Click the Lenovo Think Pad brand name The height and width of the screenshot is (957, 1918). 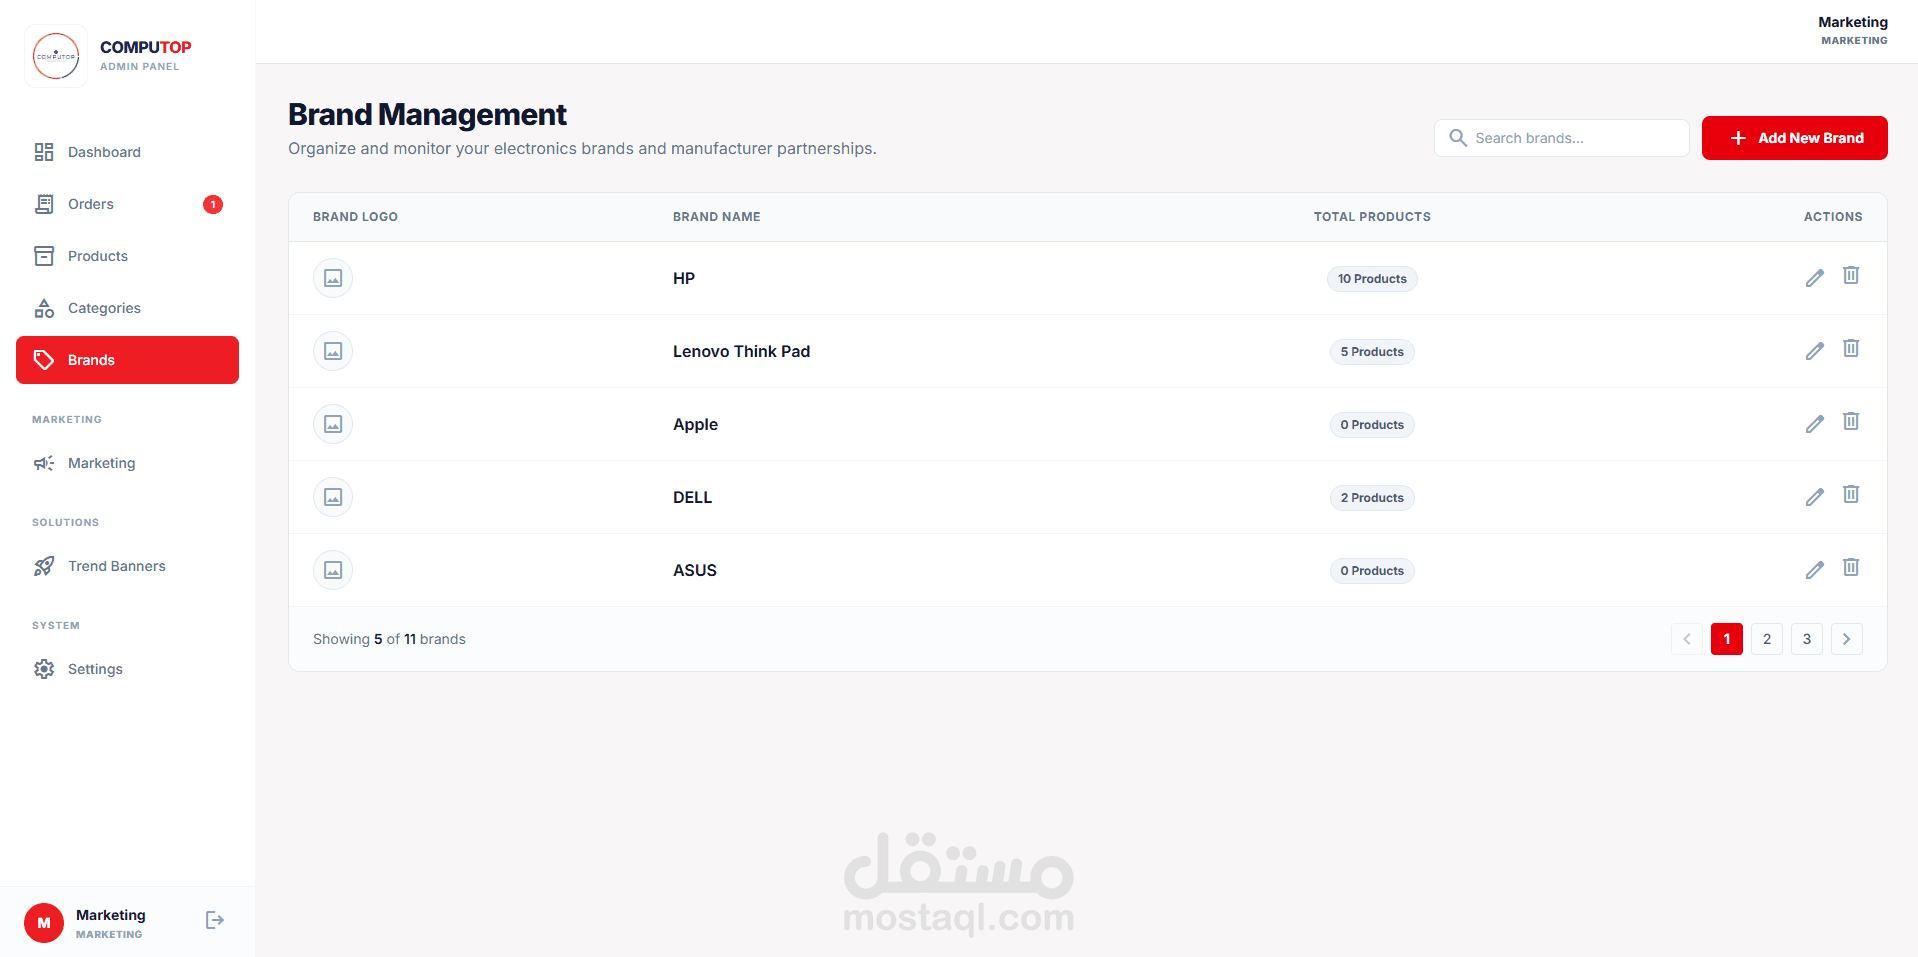pos(741,351)
